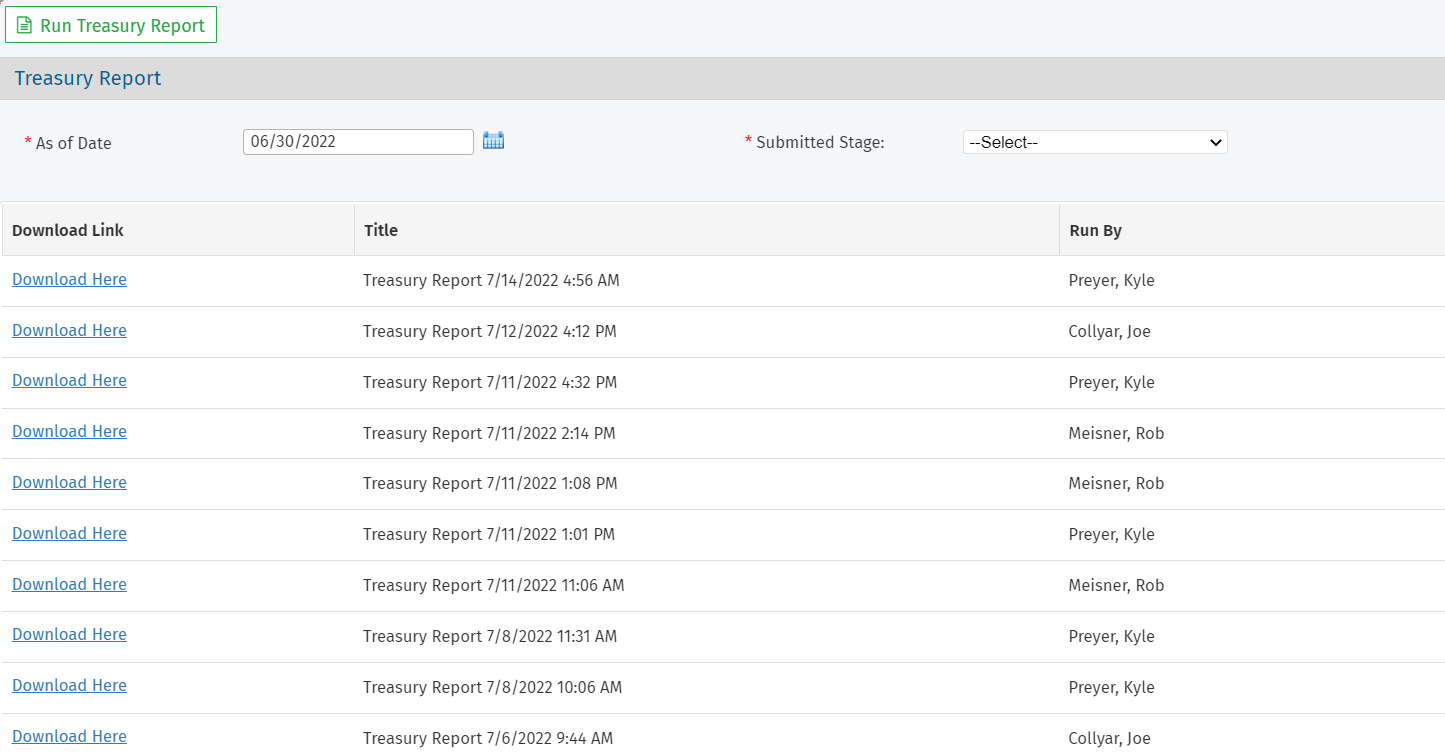Download the Treasury Report from 7/14/2022
Screen dimensions: 1445x754
69,279
